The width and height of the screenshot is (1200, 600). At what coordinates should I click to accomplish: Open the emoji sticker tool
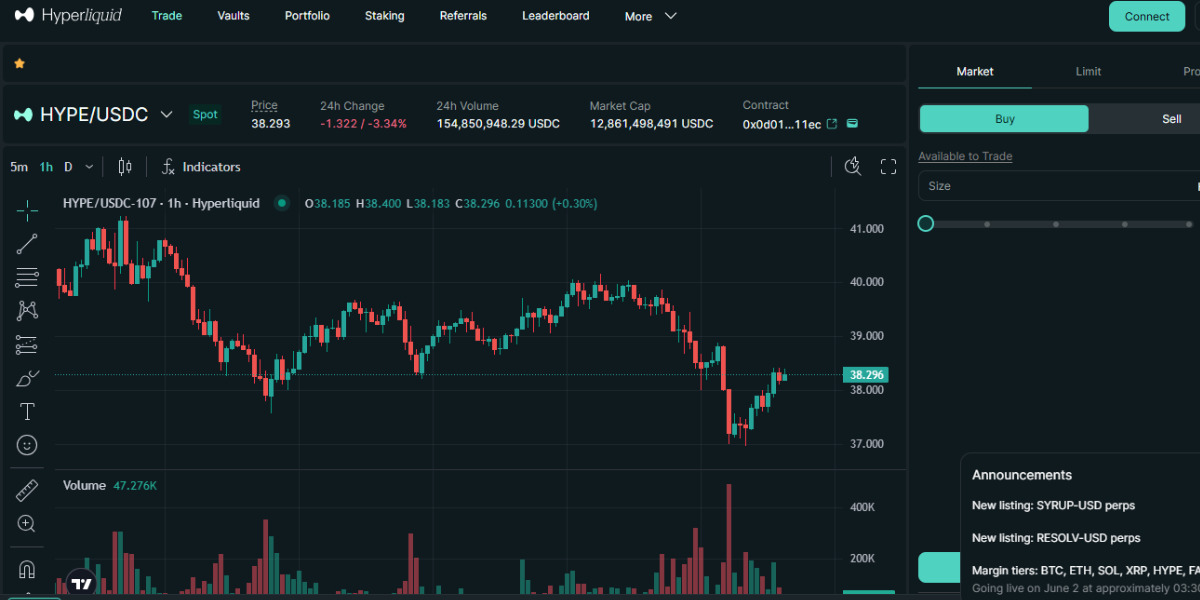coord(27,445)
